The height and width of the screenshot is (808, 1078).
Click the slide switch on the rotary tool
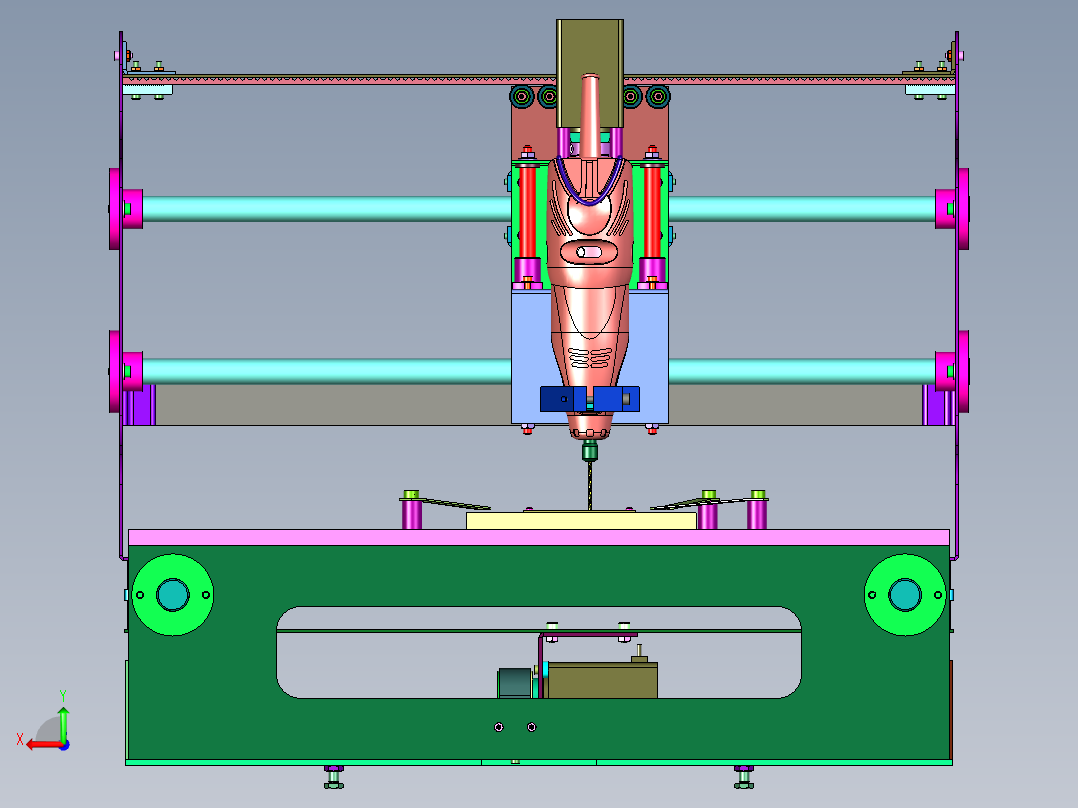(588, 252)
